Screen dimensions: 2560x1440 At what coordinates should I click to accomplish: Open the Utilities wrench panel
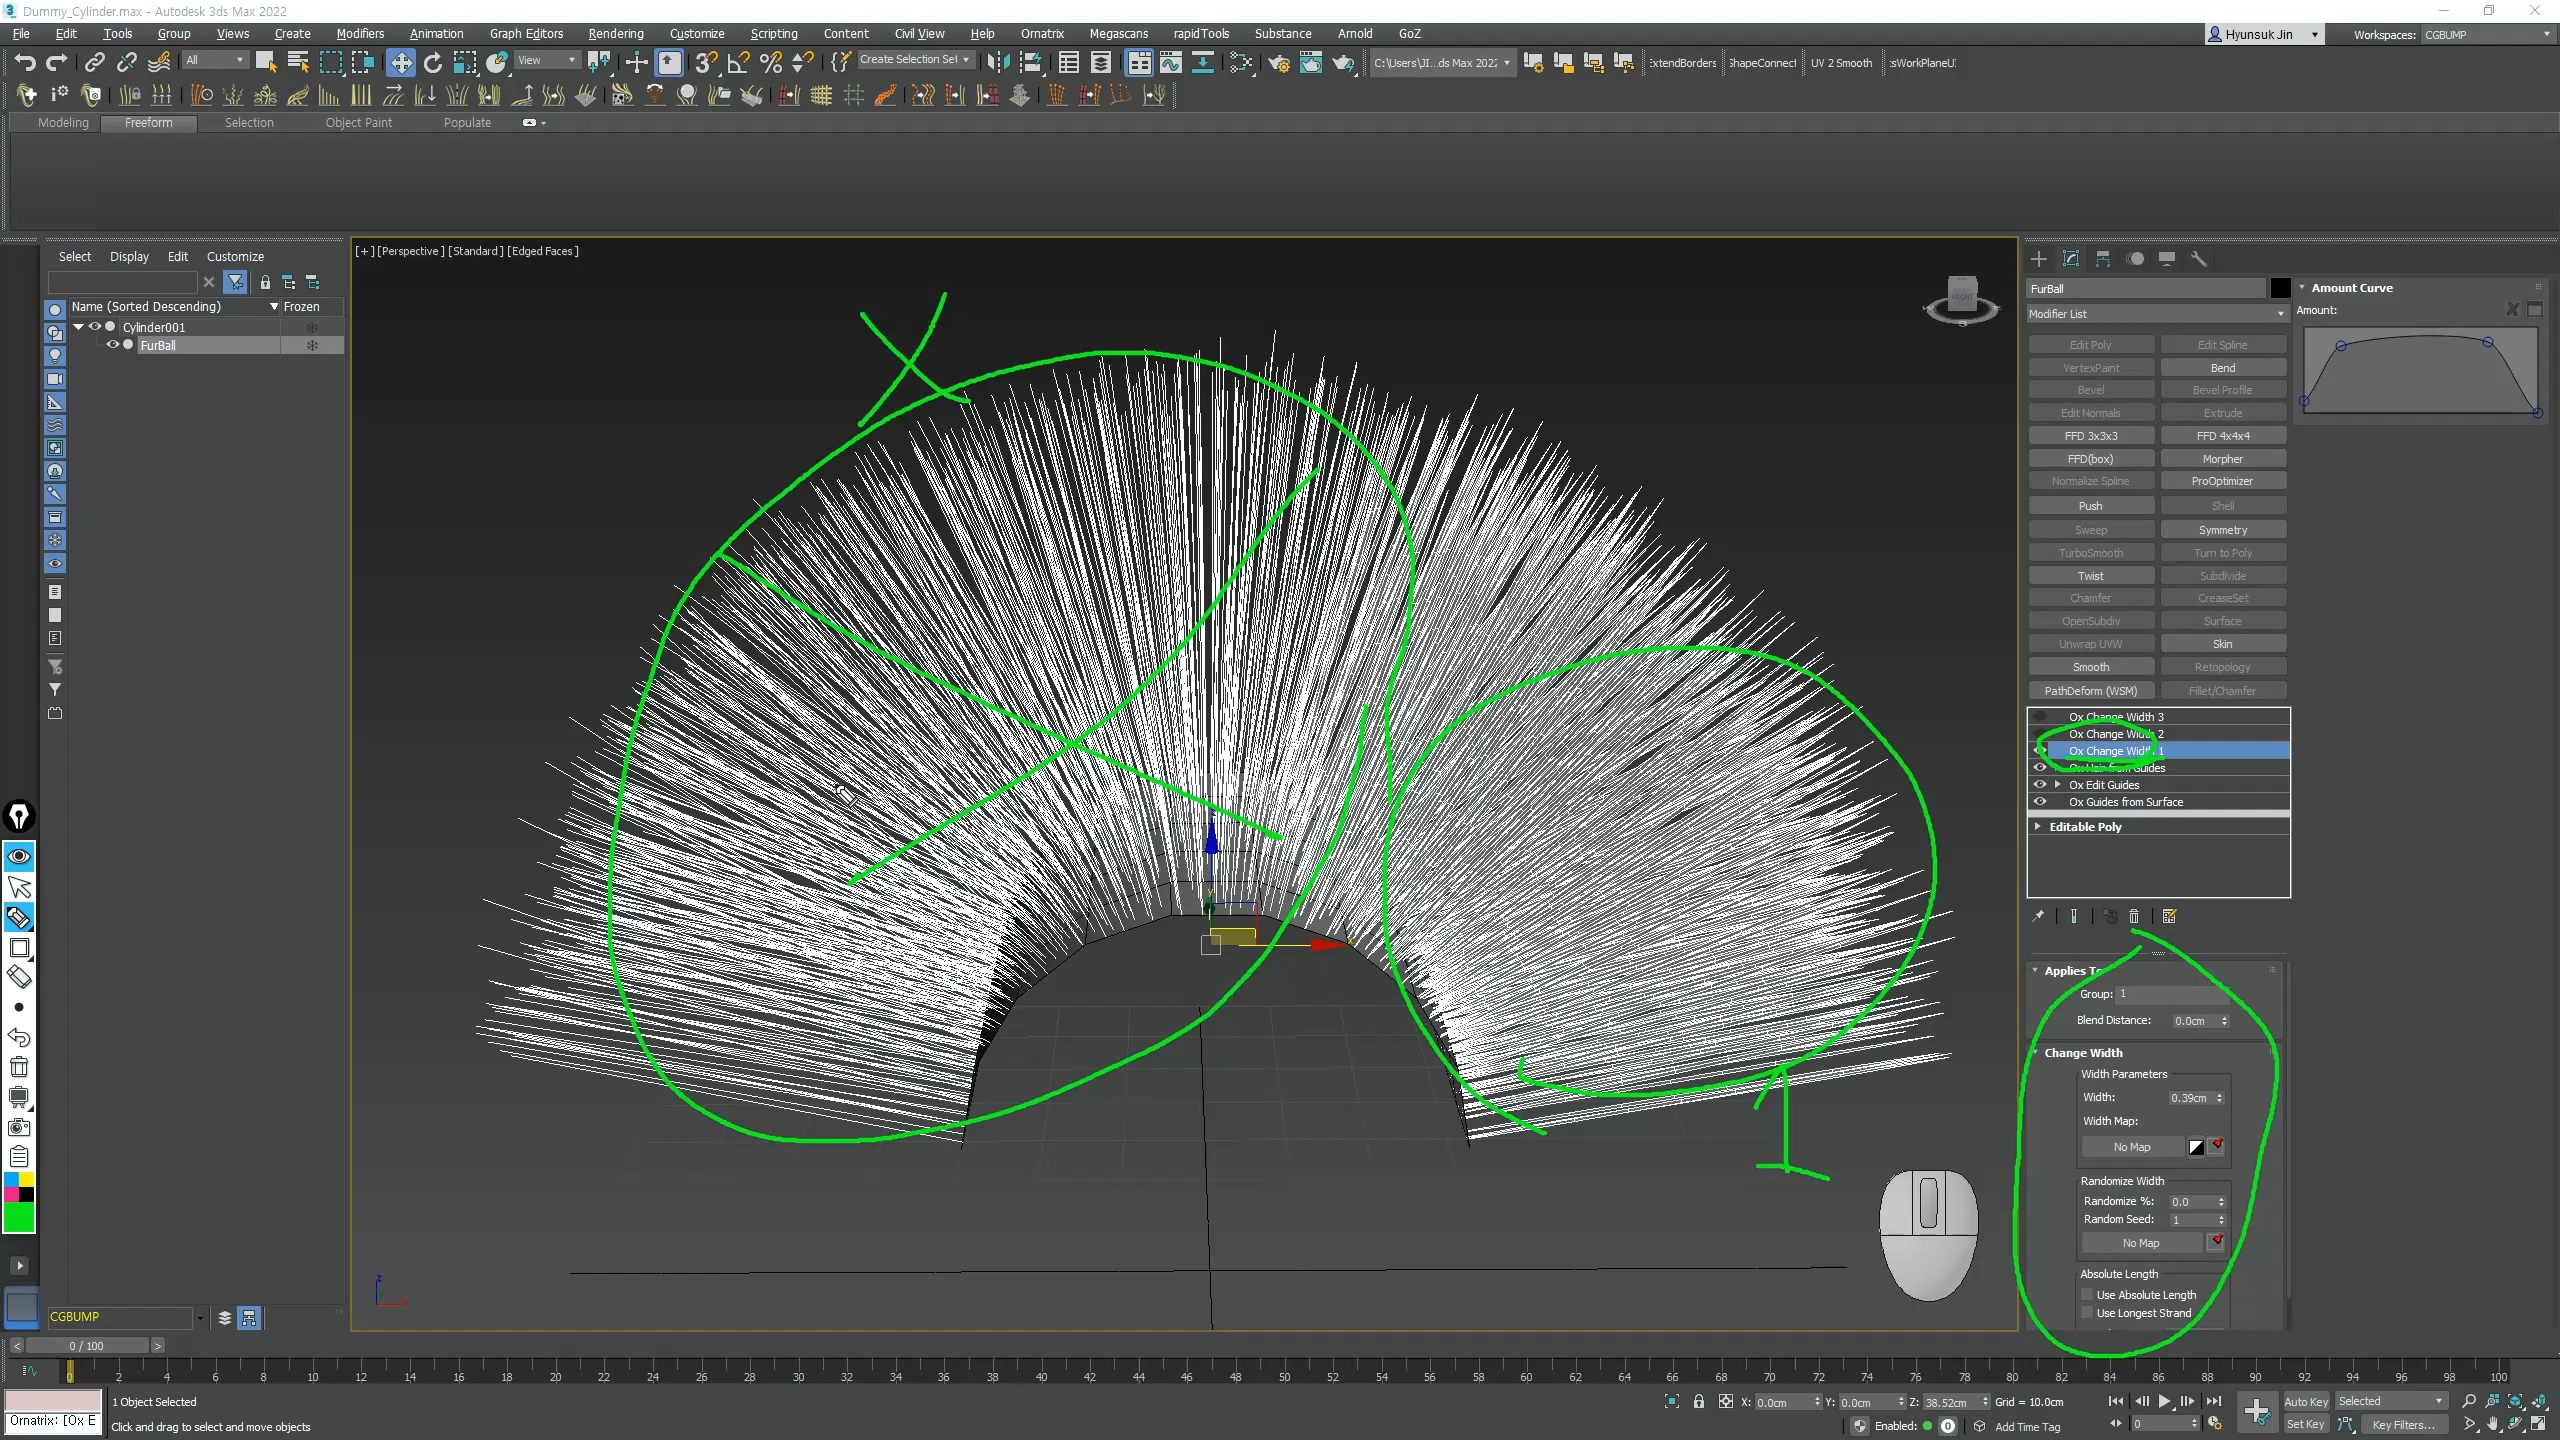[x=2198, y=259]
